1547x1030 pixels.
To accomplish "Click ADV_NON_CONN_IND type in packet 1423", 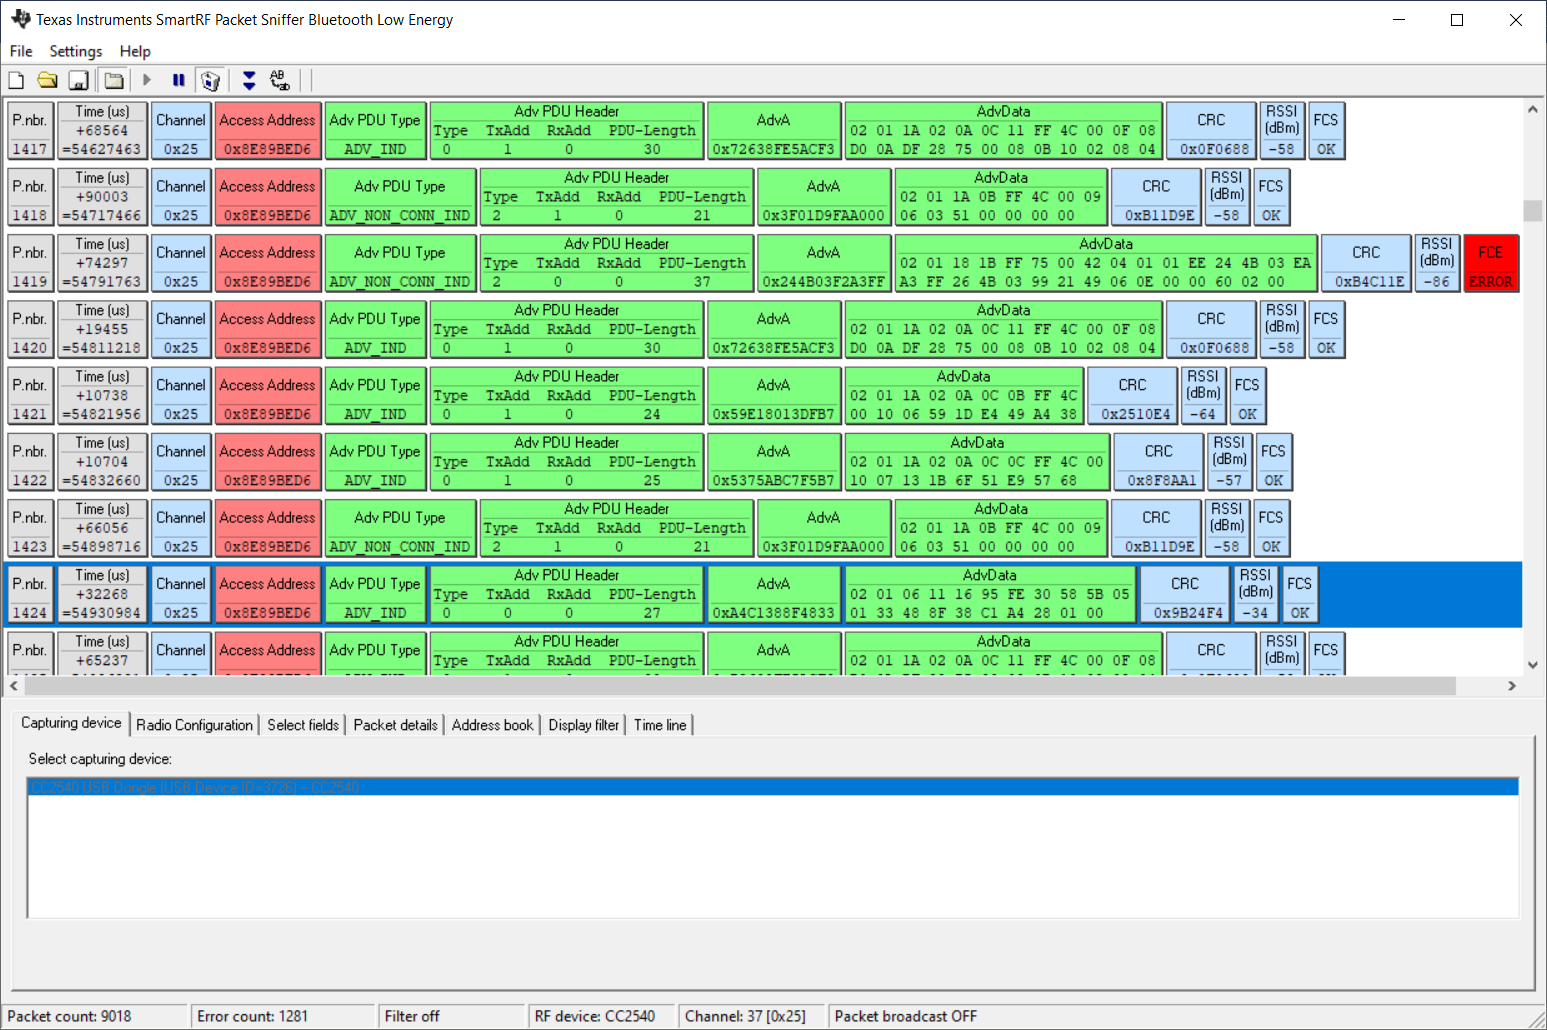I will tap(400, 528).
